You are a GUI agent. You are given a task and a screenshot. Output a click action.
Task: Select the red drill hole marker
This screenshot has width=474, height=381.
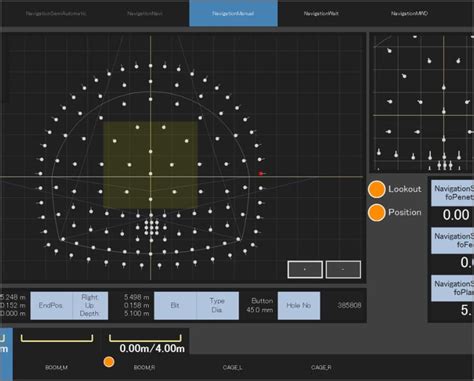(261, 173)
